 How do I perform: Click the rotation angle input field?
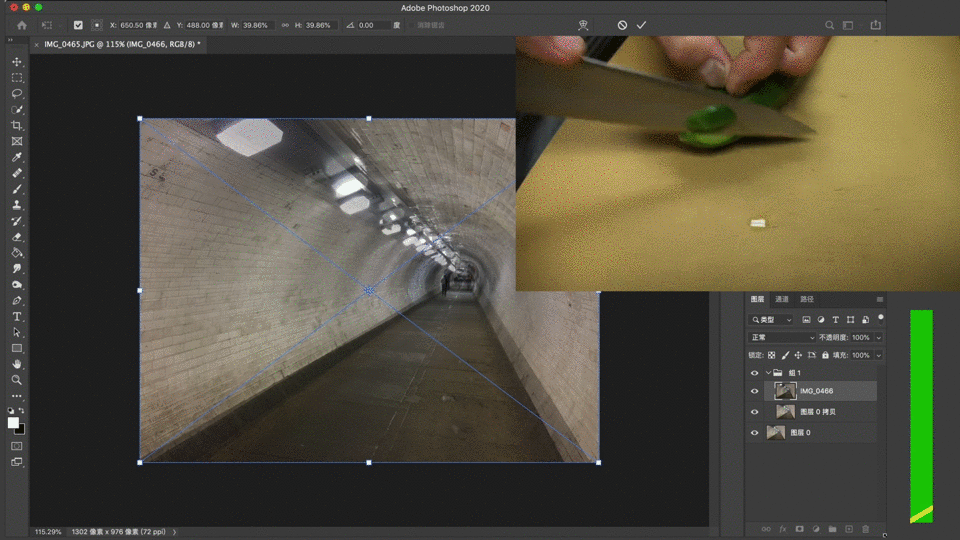tap(373, 25)
